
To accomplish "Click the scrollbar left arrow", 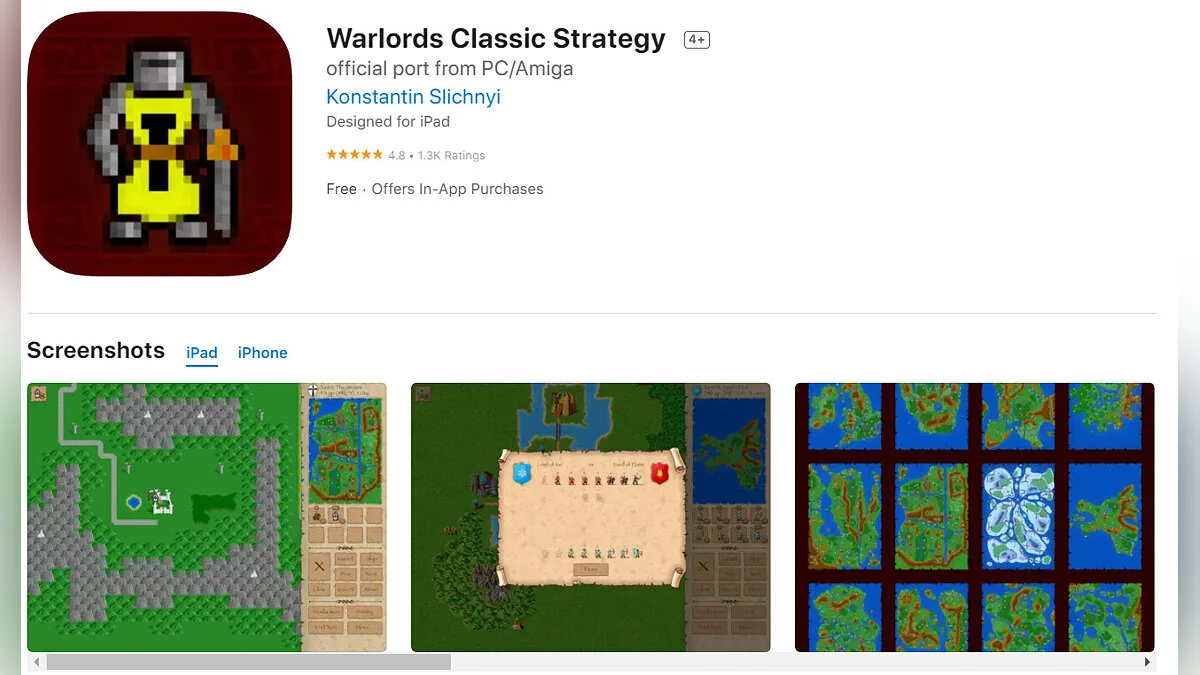I will pos(37,662).
